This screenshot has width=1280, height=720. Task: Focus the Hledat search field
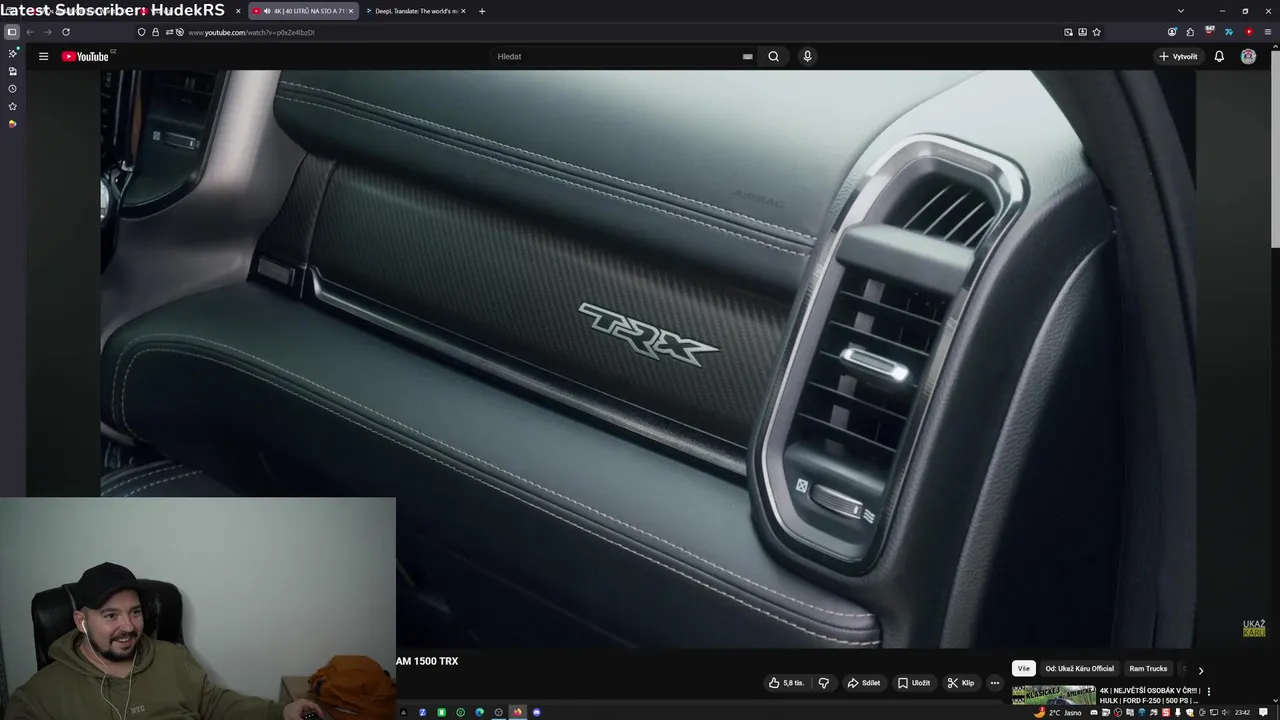click(x=615, y=56)
